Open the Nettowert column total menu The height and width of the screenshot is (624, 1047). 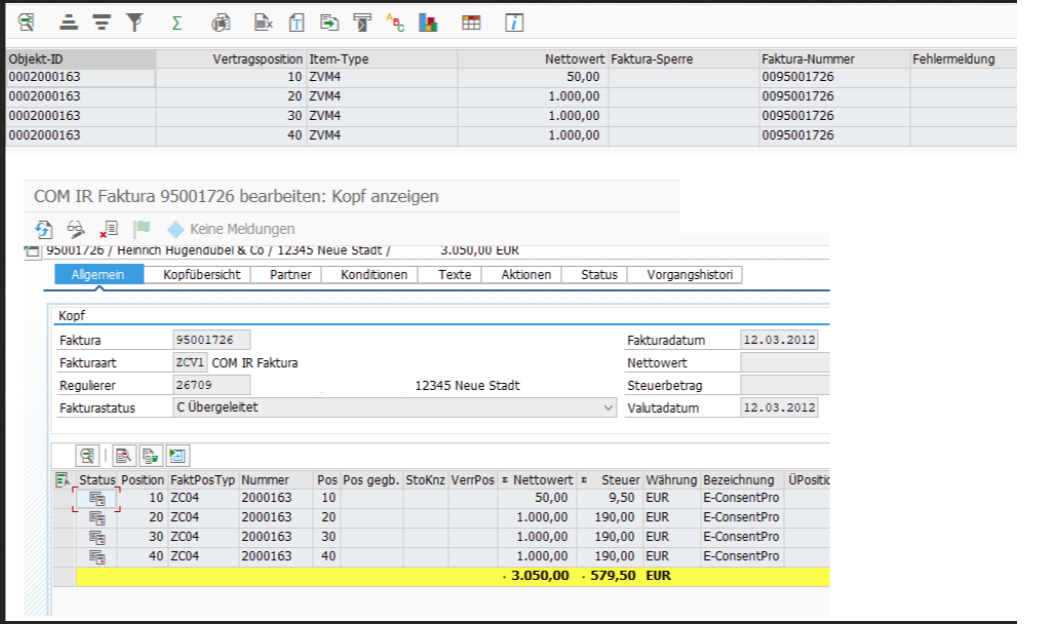[504, 480]
